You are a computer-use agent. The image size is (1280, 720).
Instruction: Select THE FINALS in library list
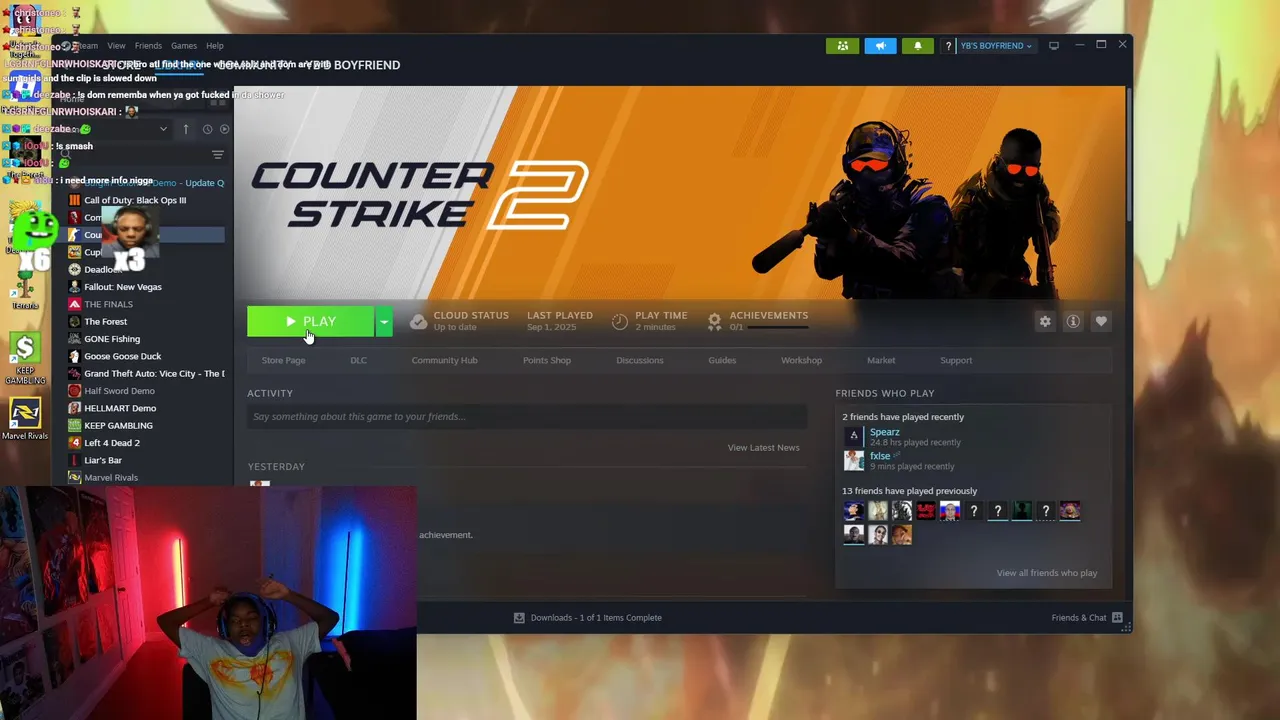[x=145, y=304]
